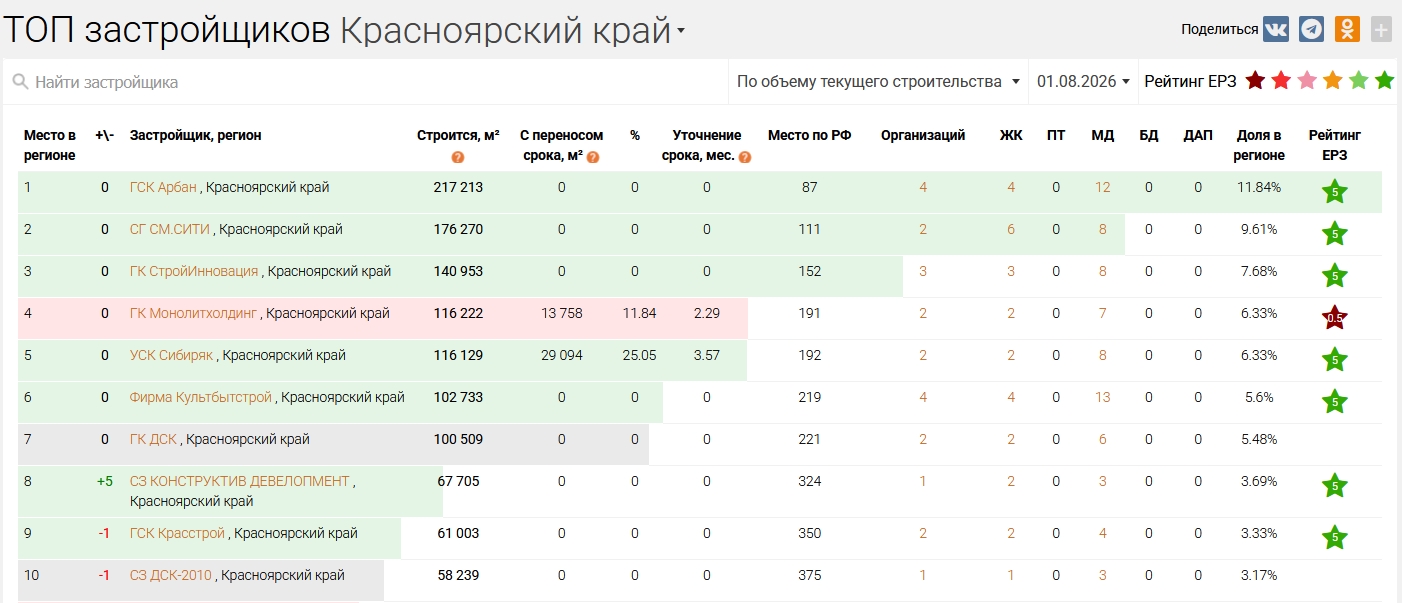The width and height of the screenshot is (1402, 603).
Task: Open developer УСК Сибиряк
Action: pyautogui.click(x=171, y=355)
